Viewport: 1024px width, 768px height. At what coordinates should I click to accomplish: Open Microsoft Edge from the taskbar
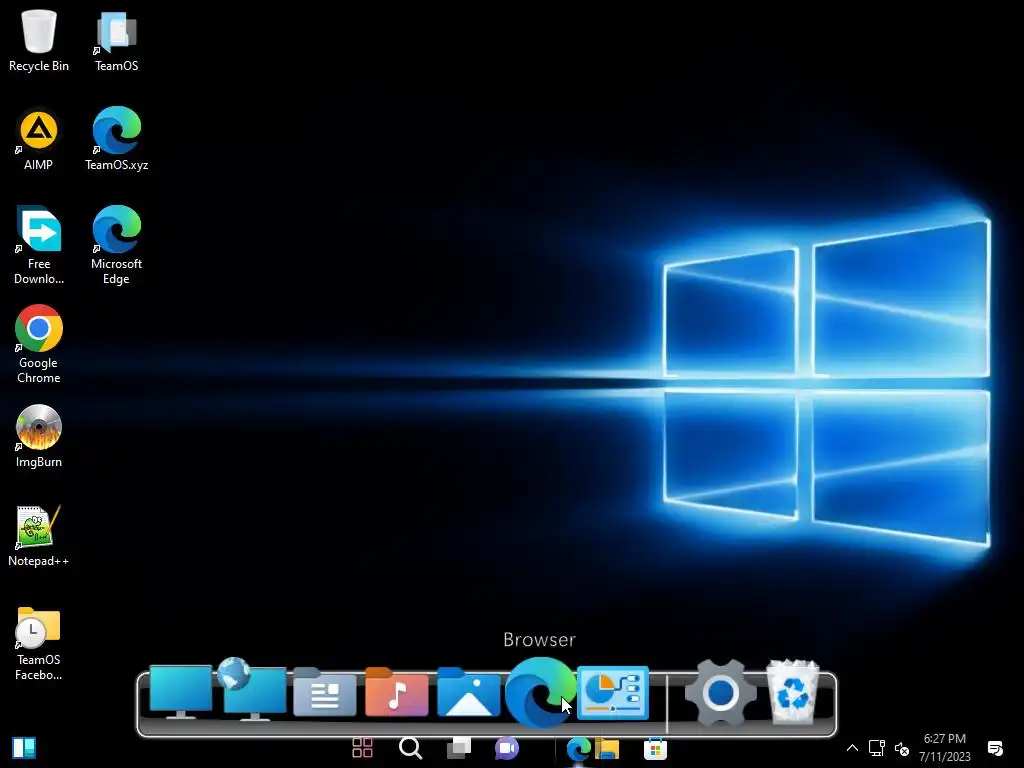click(x=579, y=749)
